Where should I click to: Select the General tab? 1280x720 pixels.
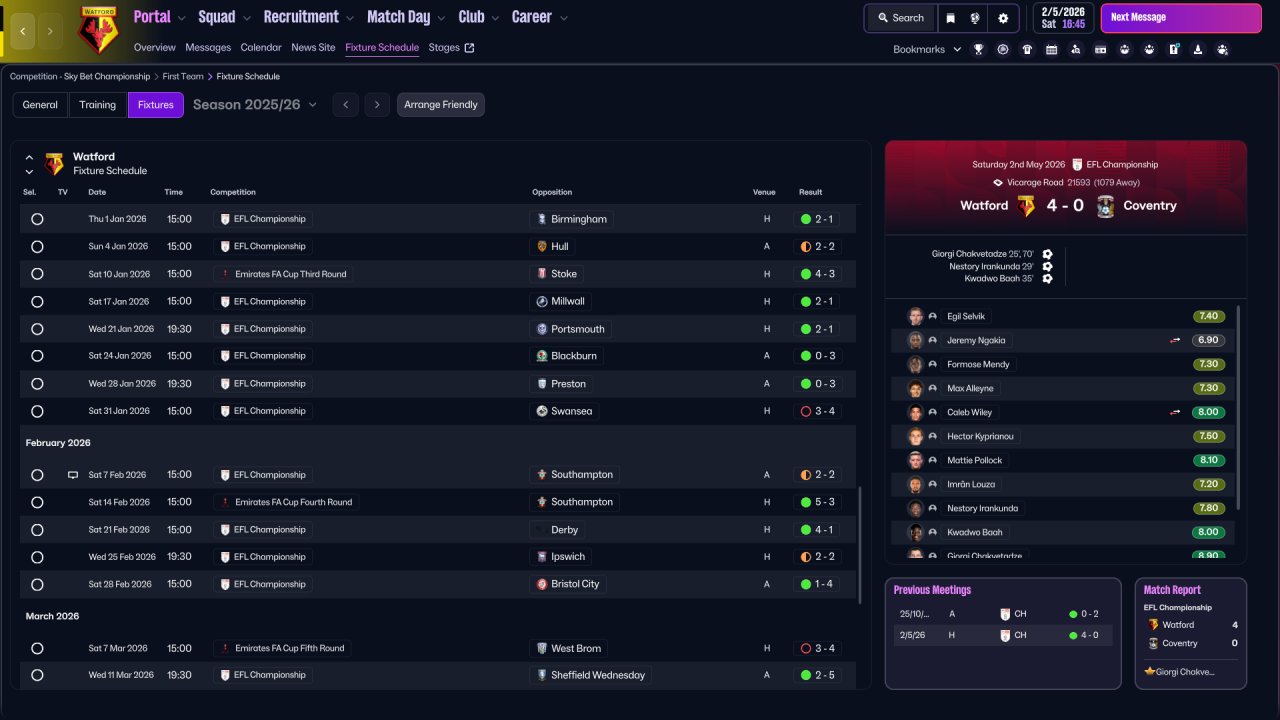[x=40, y=105]
